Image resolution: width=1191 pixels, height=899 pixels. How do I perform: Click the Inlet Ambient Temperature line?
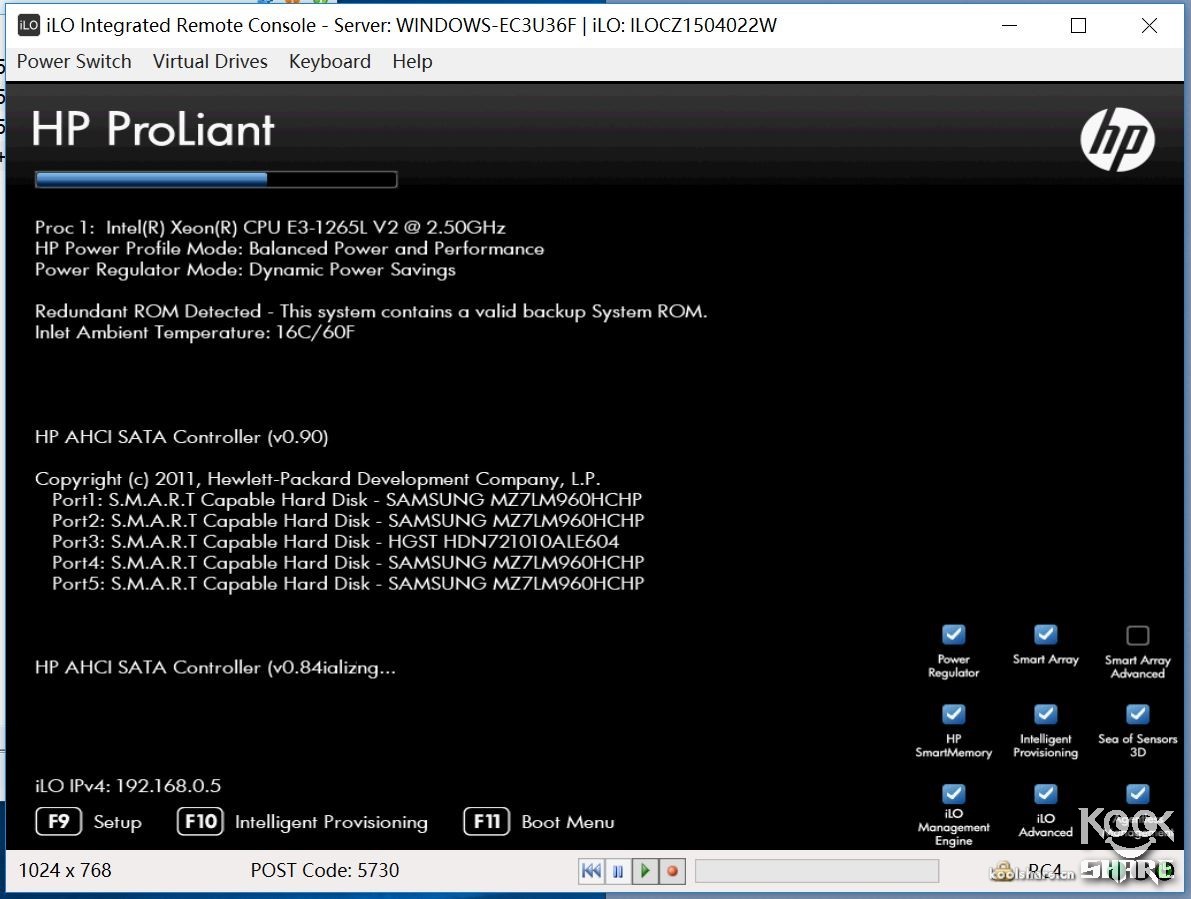(194, 333)
